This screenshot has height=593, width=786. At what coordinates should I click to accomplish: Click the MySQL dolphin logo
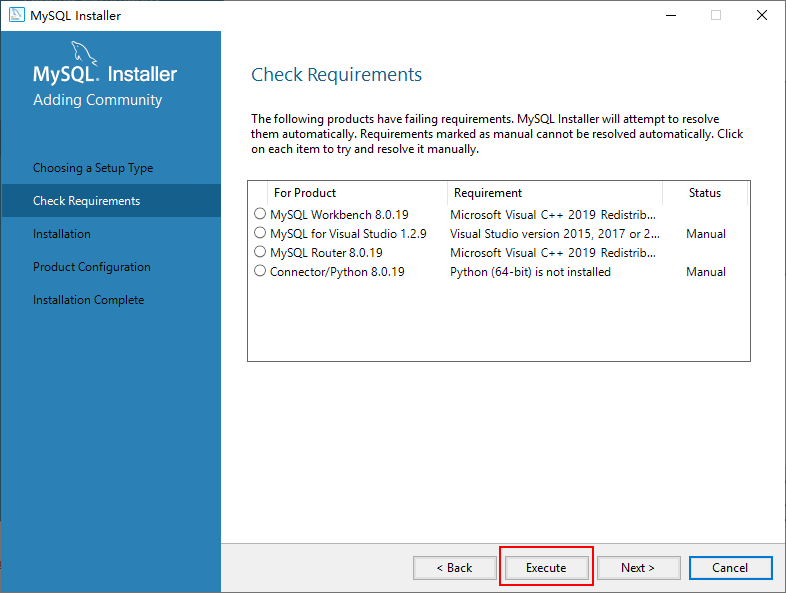86,55
